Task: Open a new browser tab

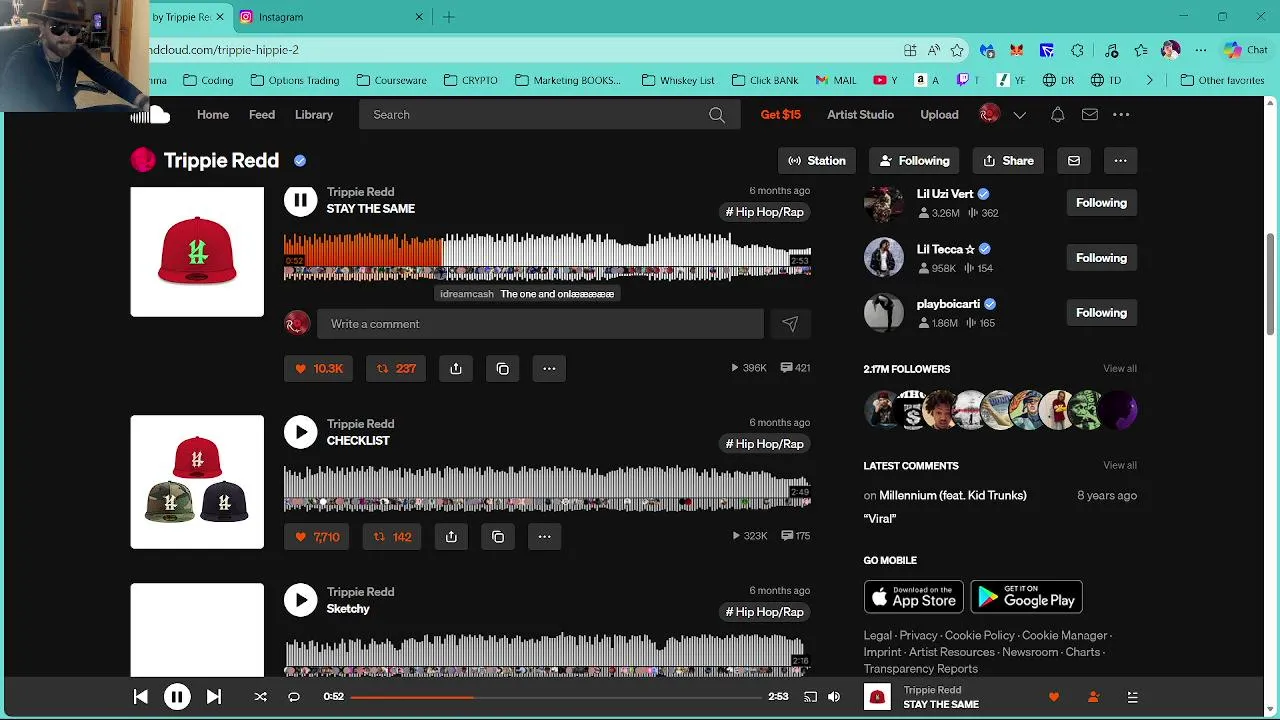Action: pyautogui.click(x=449, y=17)
